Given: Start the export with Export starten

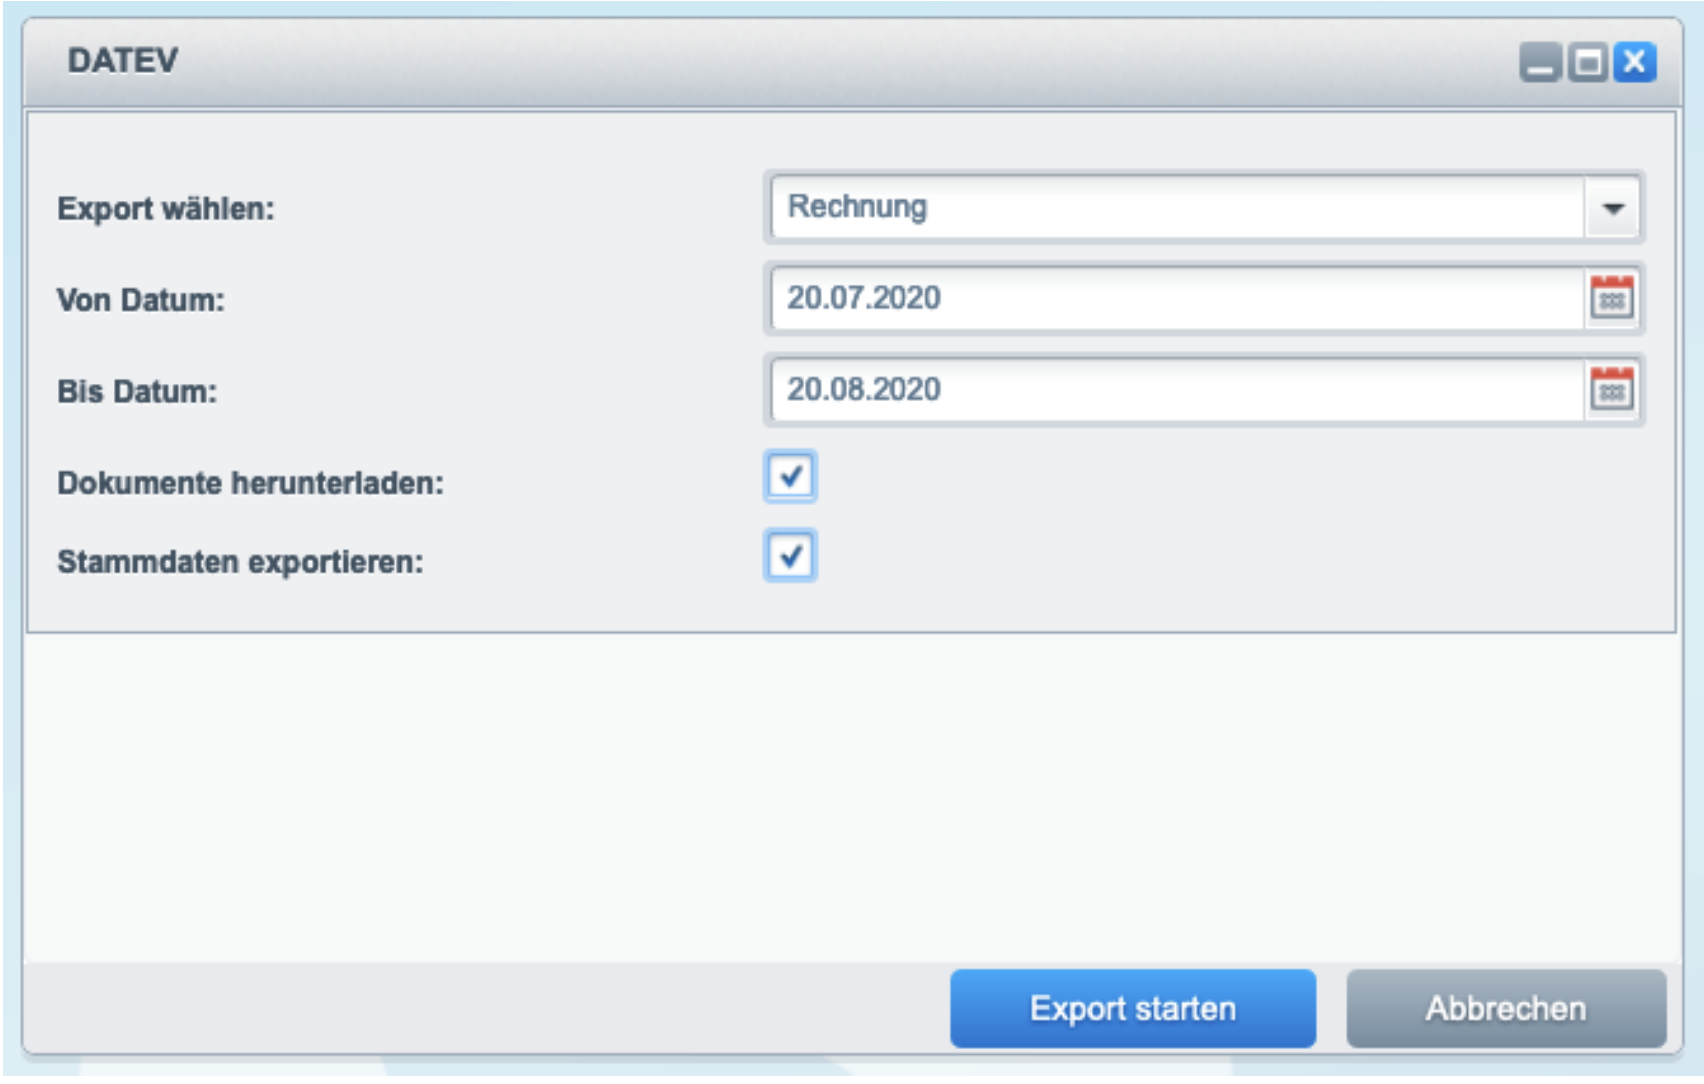Looking at the screenshot, I should click(1132, 1008).
